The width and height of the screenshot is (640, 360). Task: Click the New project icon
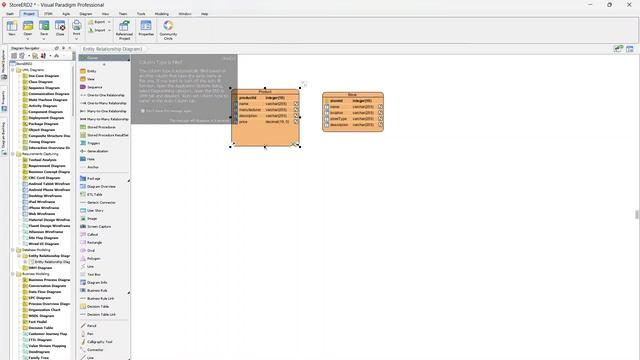(x=12, y=27)
